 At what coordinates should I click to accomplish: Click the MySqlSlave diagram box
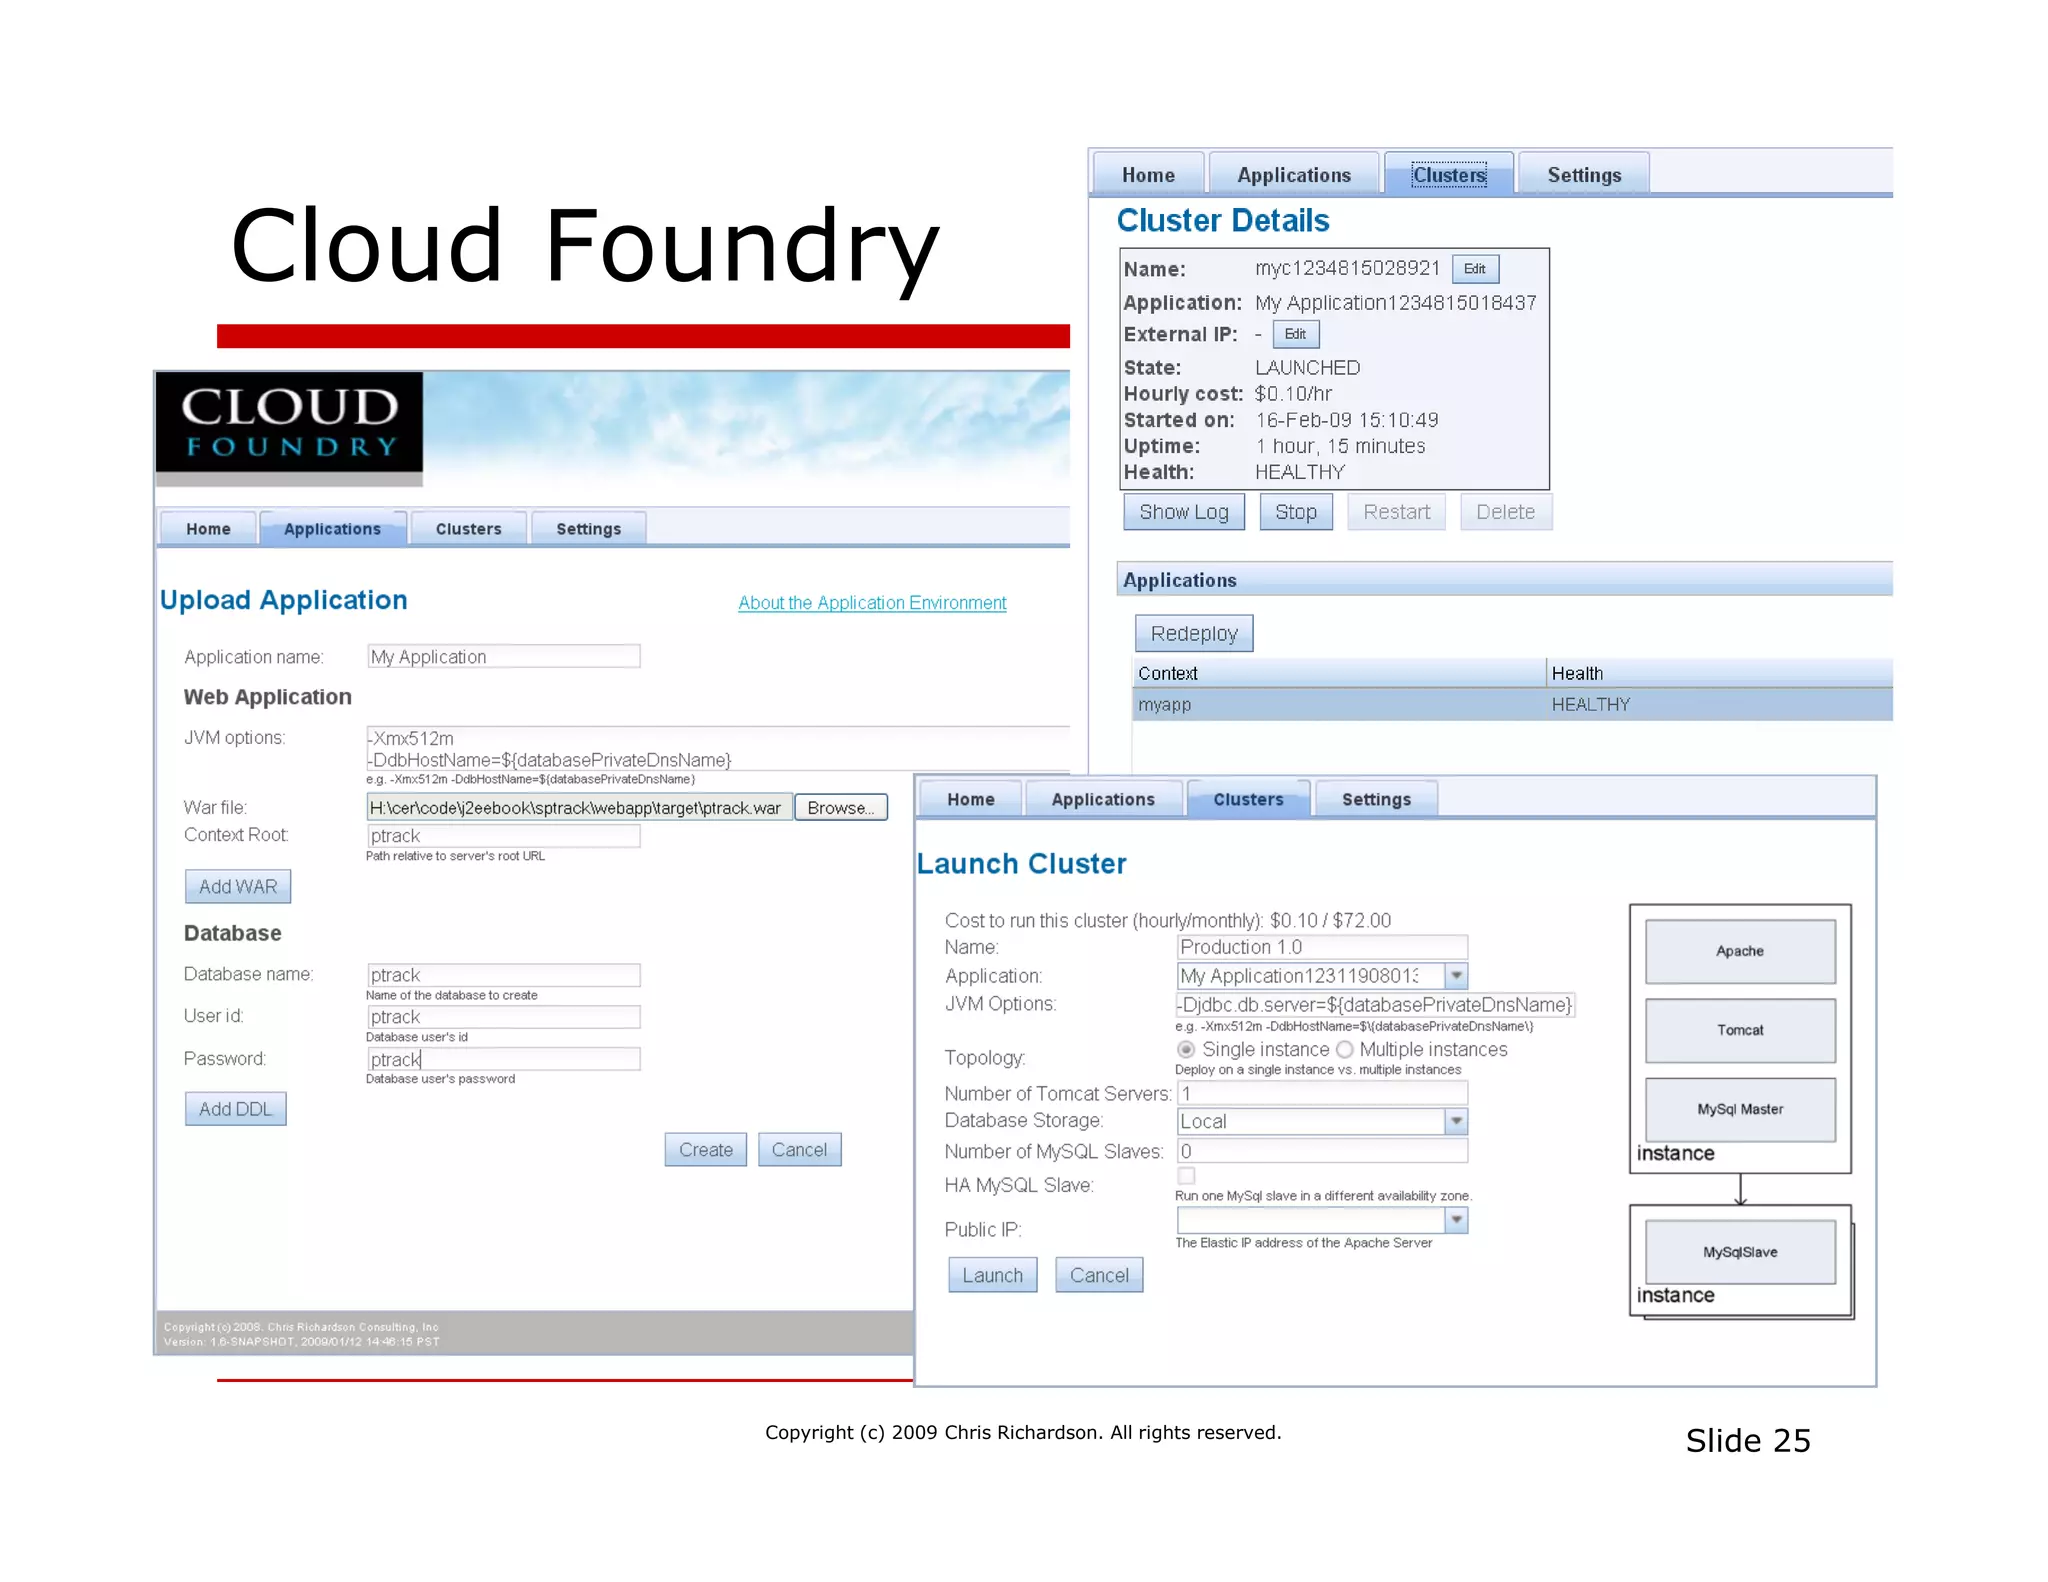pos(1740,1252)
